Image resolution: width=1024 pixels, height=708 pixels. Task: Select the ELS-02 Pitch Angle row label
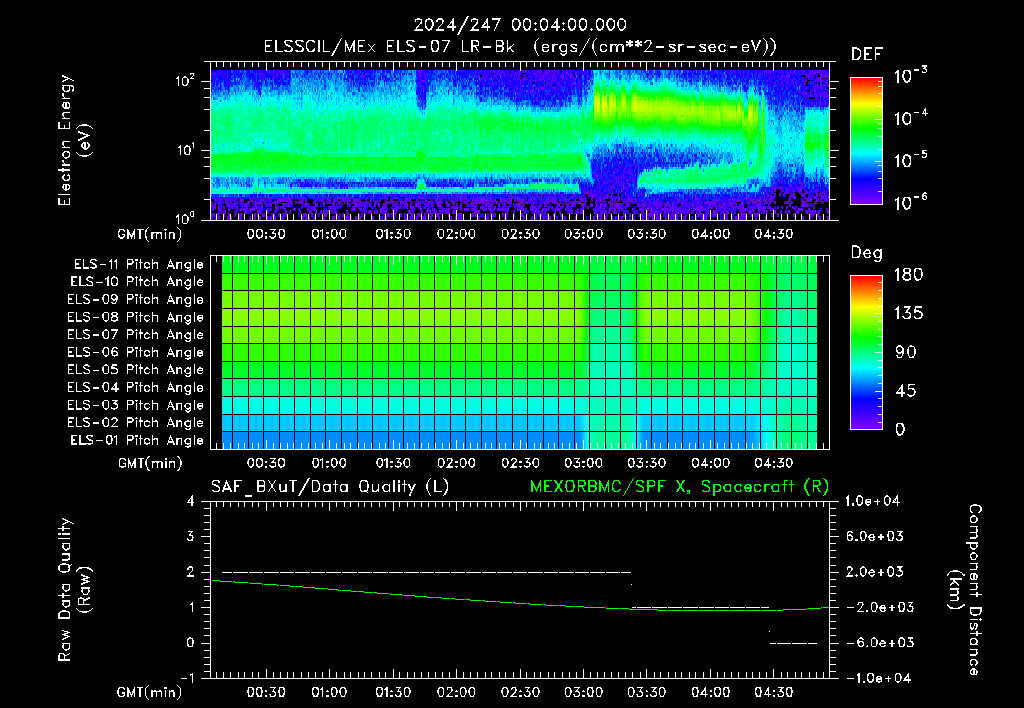click(x=135, y=423)
